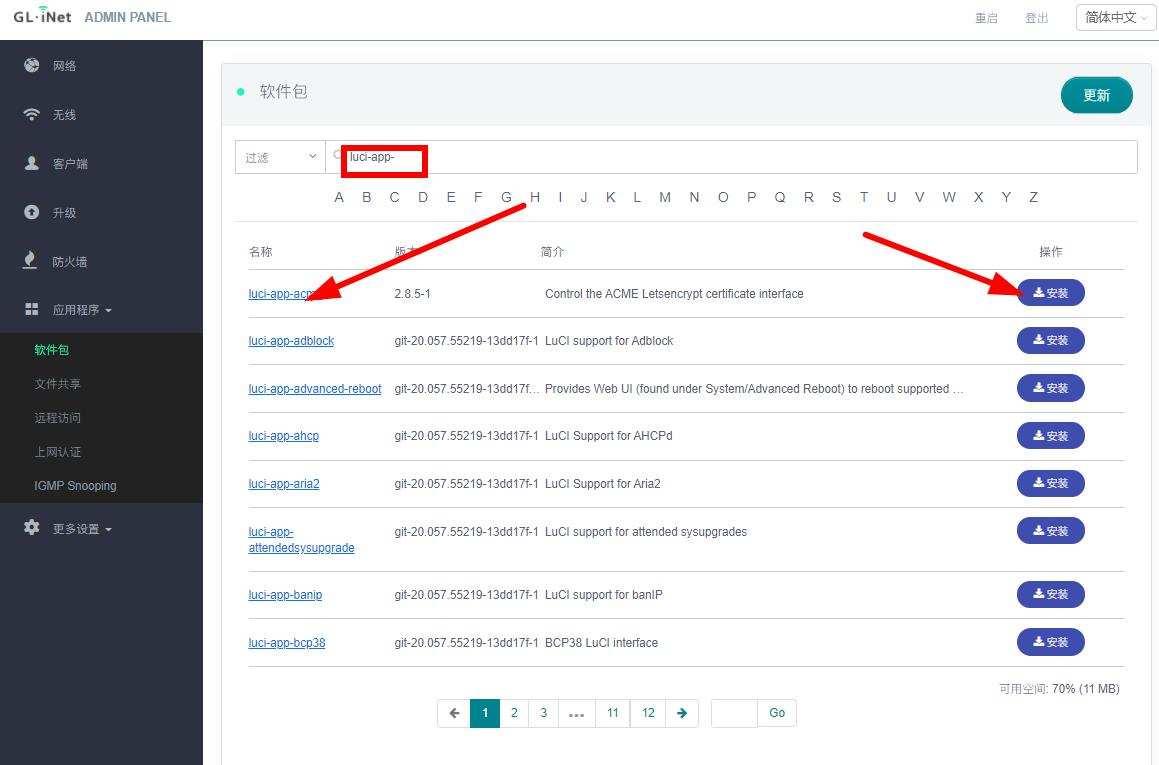Open the luci-app-aria2 link
The height and width of the screenshot is (765, 1159).
tap(284, 483)
